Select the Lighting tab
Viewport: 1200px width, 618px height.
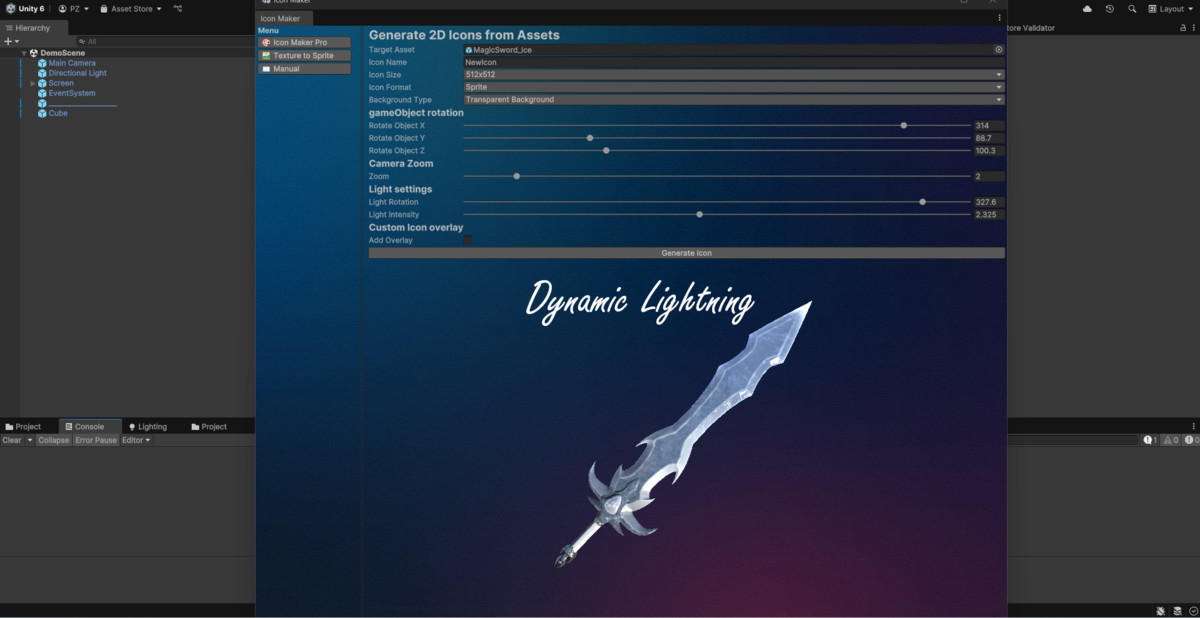(x=147, y=427)
